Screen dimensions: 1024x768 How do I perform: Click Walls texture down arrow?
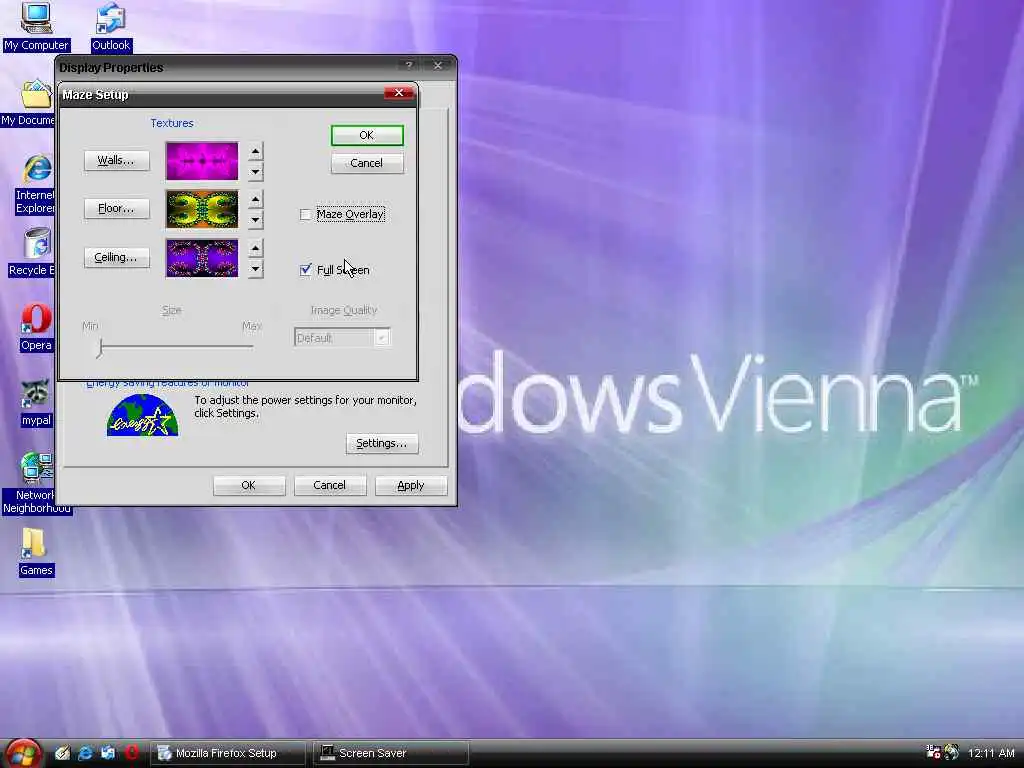click(255, 172)
